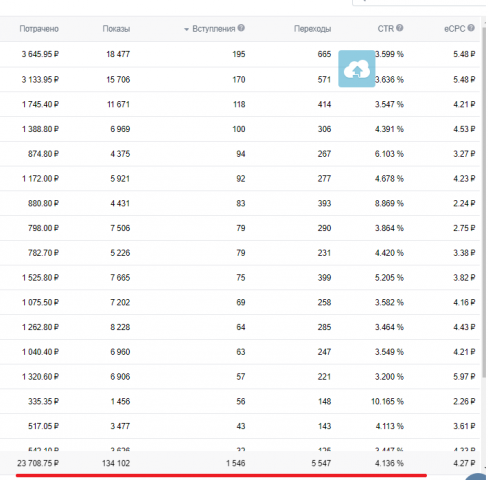
Task: Click impressions value 1 456
Action: click(x=120, y=402)
